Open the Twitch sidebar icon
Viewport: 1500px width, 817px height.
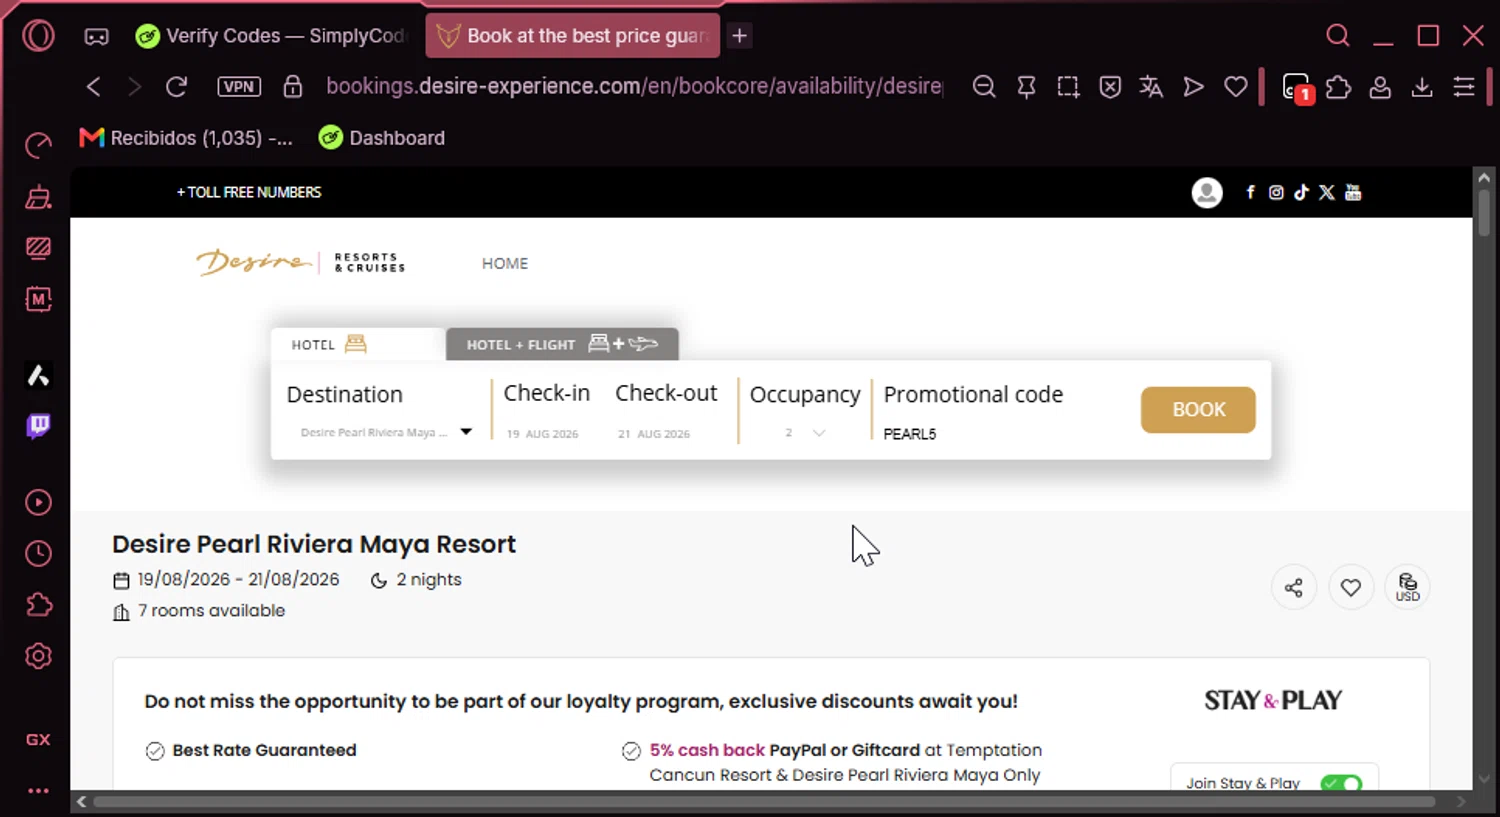(38, 426)
